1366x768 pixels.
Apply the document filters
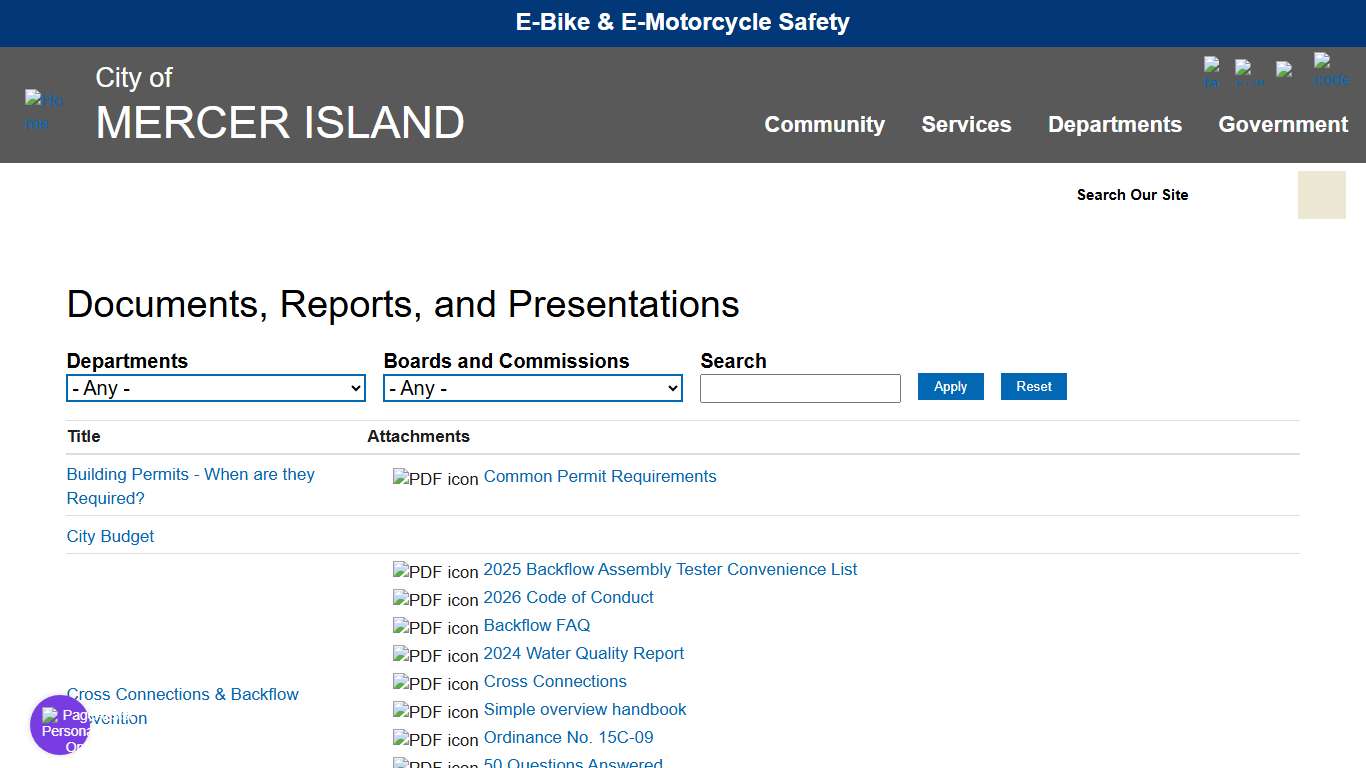pyautogui.click(x=950, y=386)
